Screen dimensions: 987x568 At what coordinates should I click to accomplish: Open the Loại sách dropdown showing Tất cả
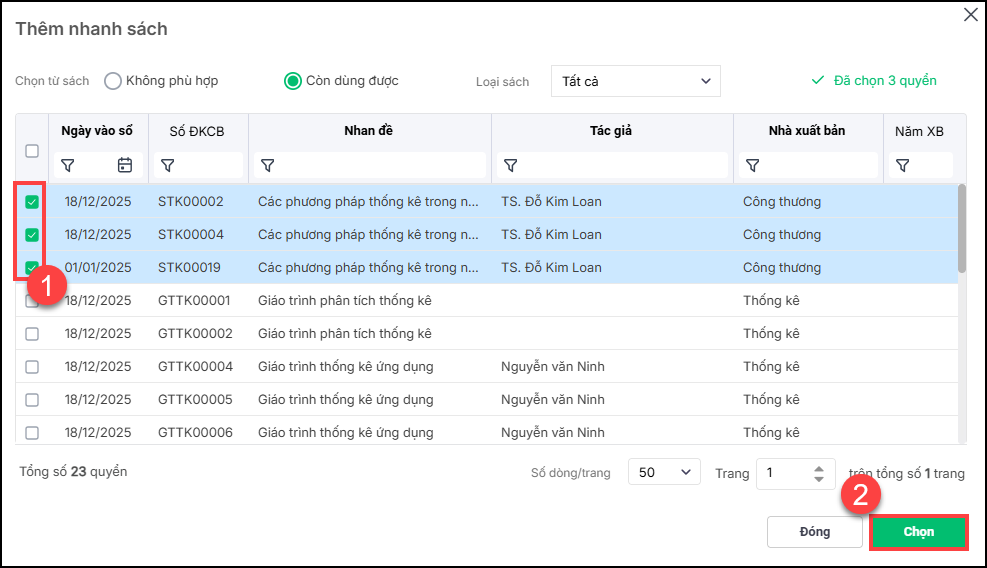point(635,81)
